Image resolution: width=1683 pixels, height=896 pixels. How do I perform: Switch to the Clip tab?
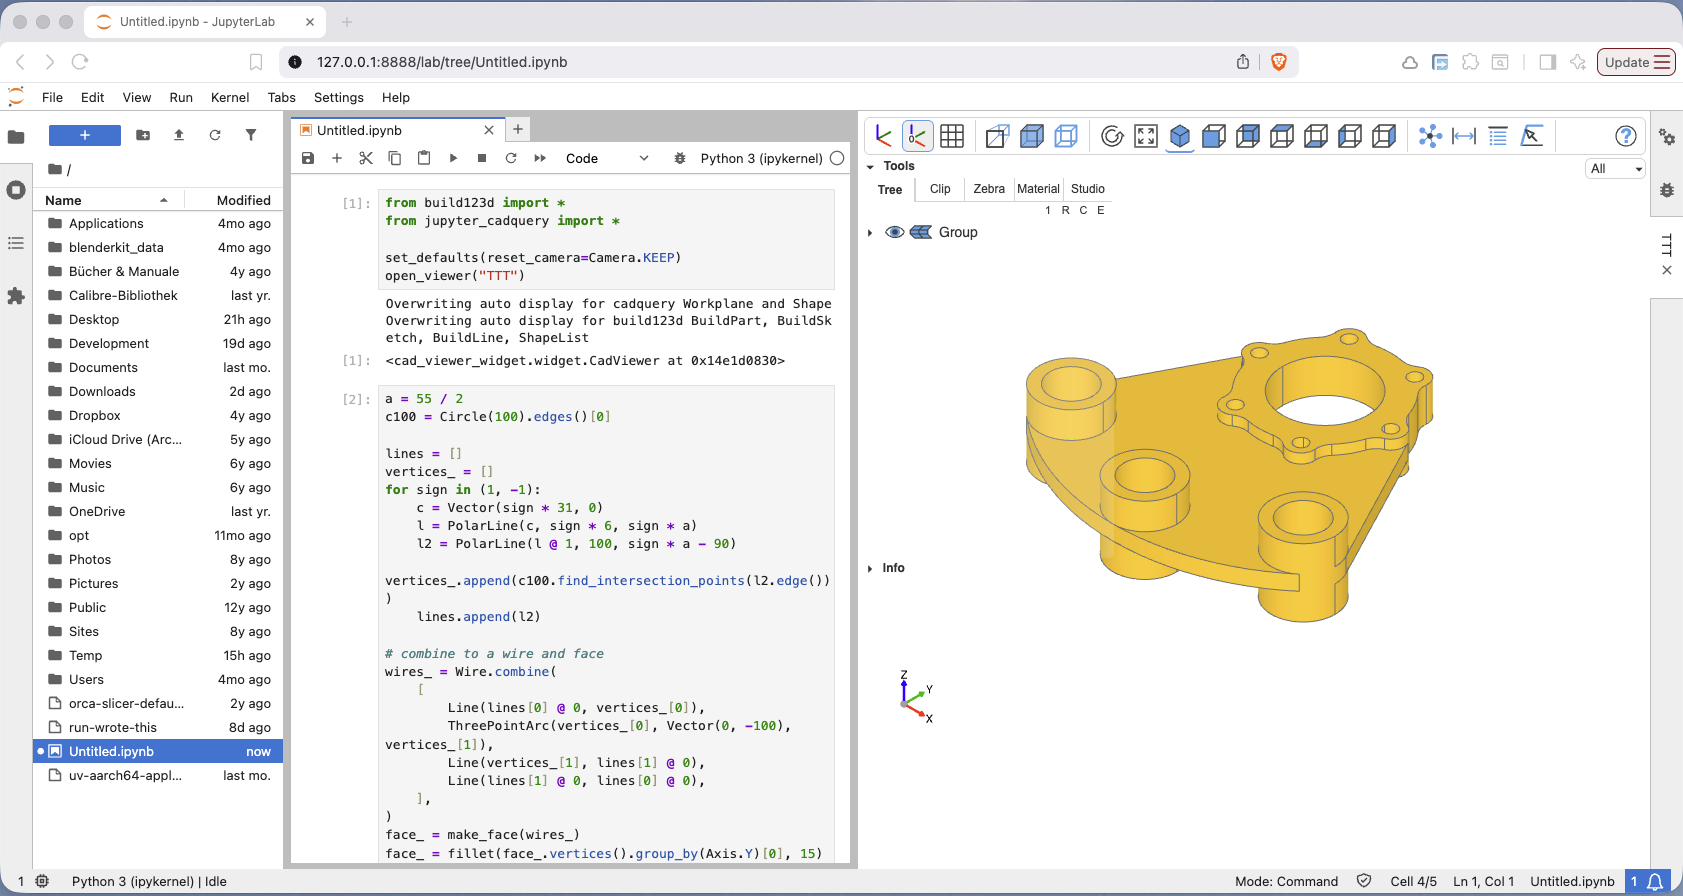(940, 189)
